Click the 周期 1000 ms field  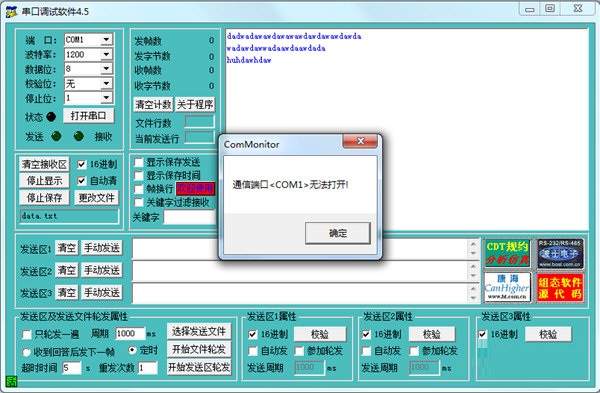point(130,333)
